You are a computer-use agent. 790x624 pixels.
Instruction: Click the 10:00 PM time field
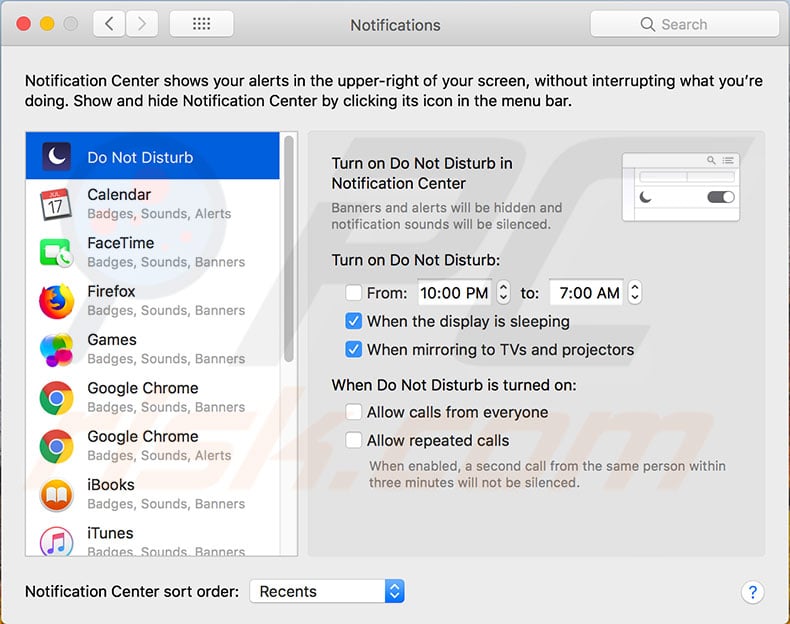click(x=454, y=293)
